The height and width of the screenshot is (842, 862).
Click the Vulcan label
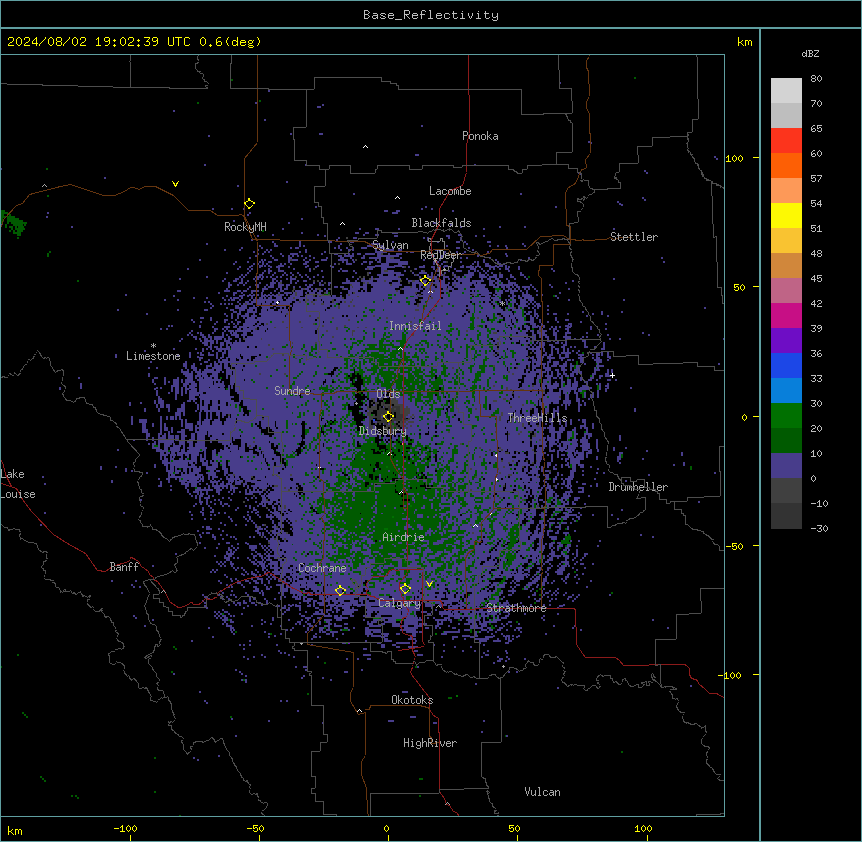[x=543, y=792]
